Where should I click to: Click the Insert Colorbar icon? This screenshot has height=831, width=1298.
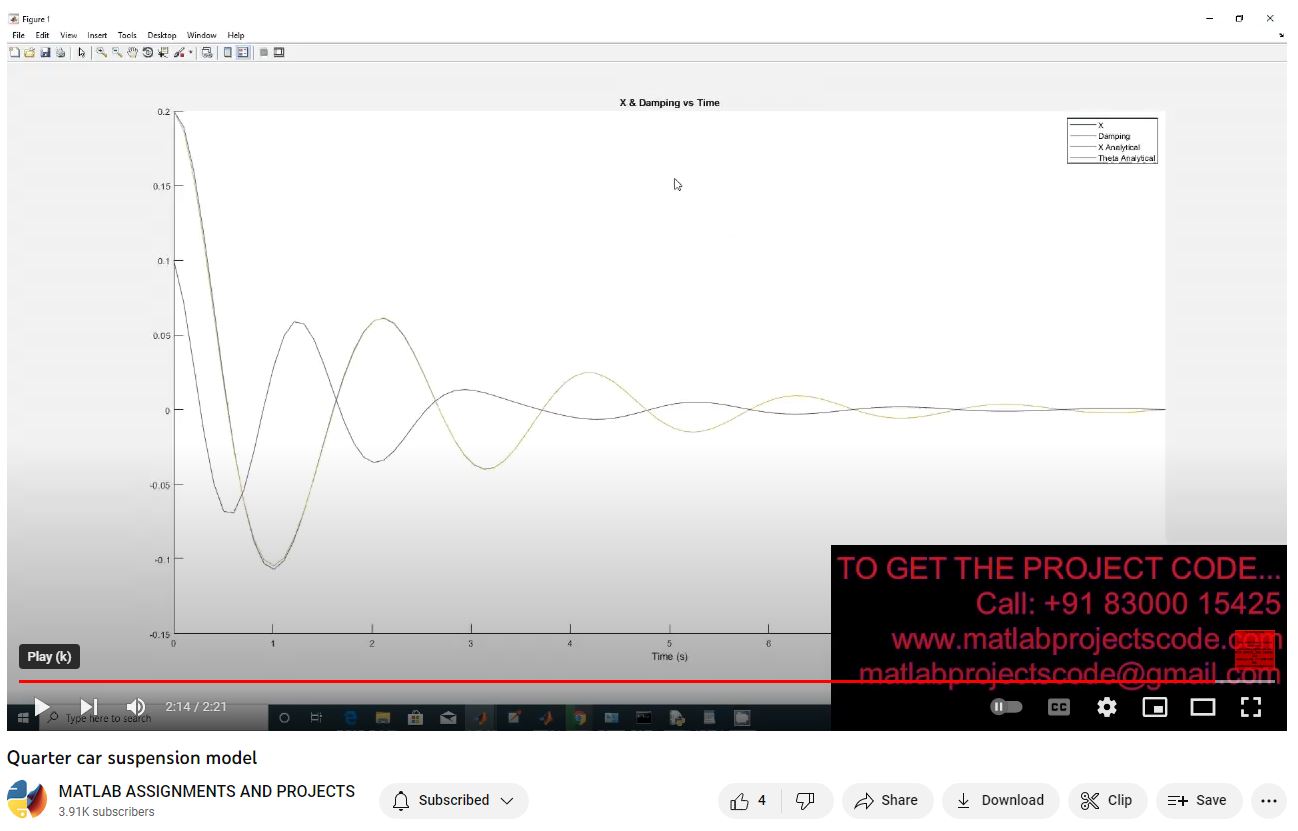[x=228, y=52]
